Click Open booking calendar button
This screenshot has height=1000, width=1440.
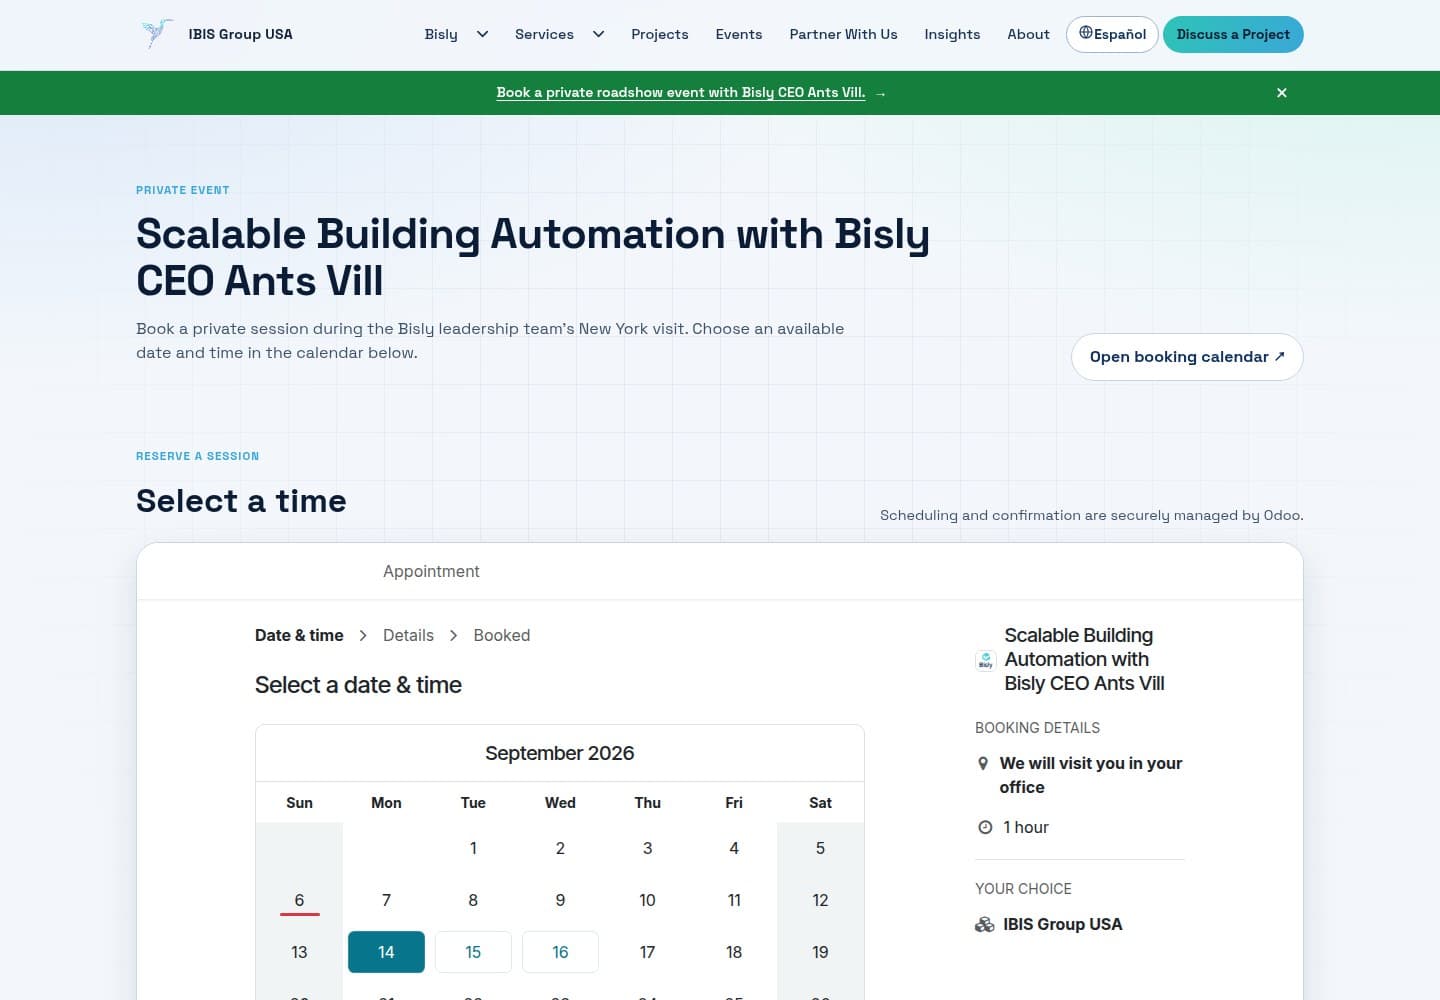1187,357
